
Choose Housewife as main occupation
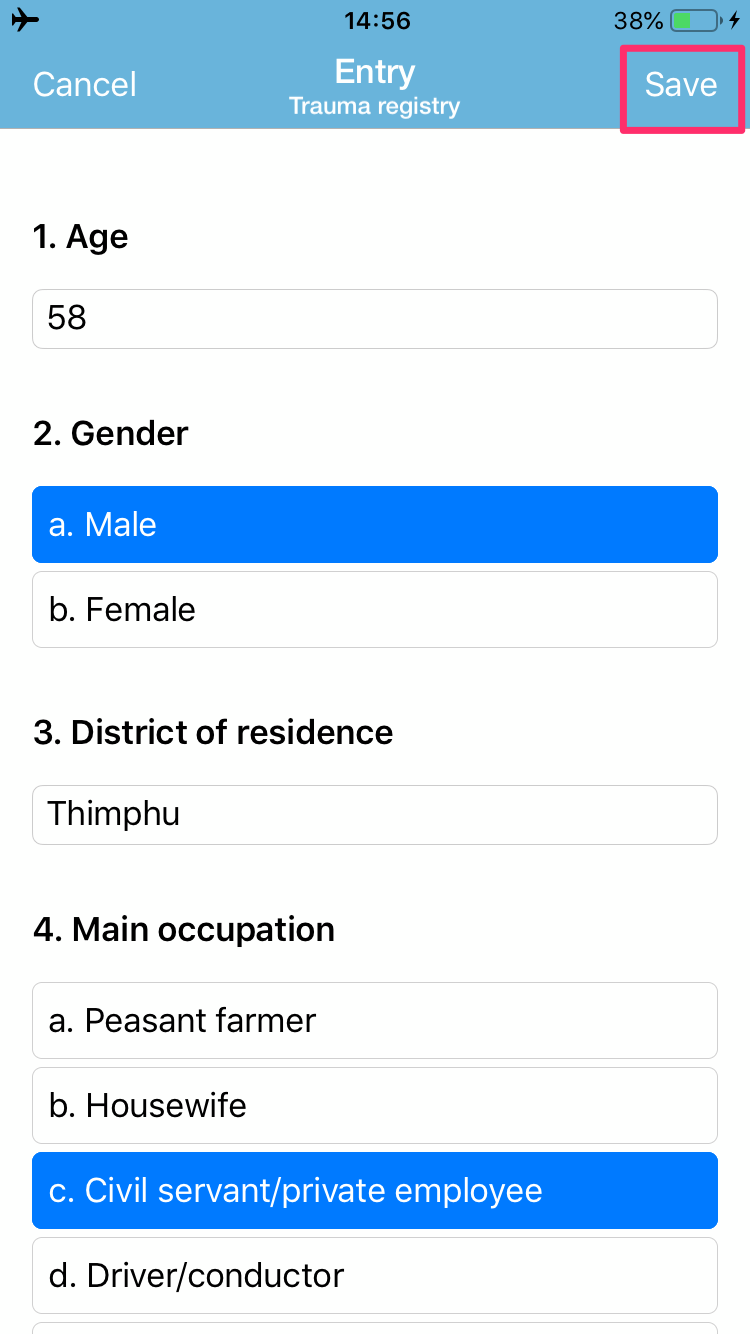pos(375,1105)
